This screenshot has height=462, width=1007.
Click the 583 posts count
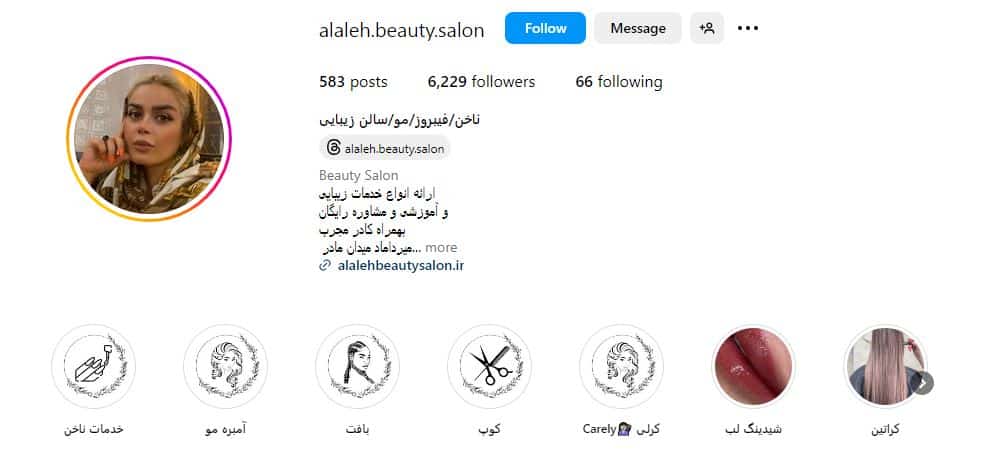[x=353, y=82]
